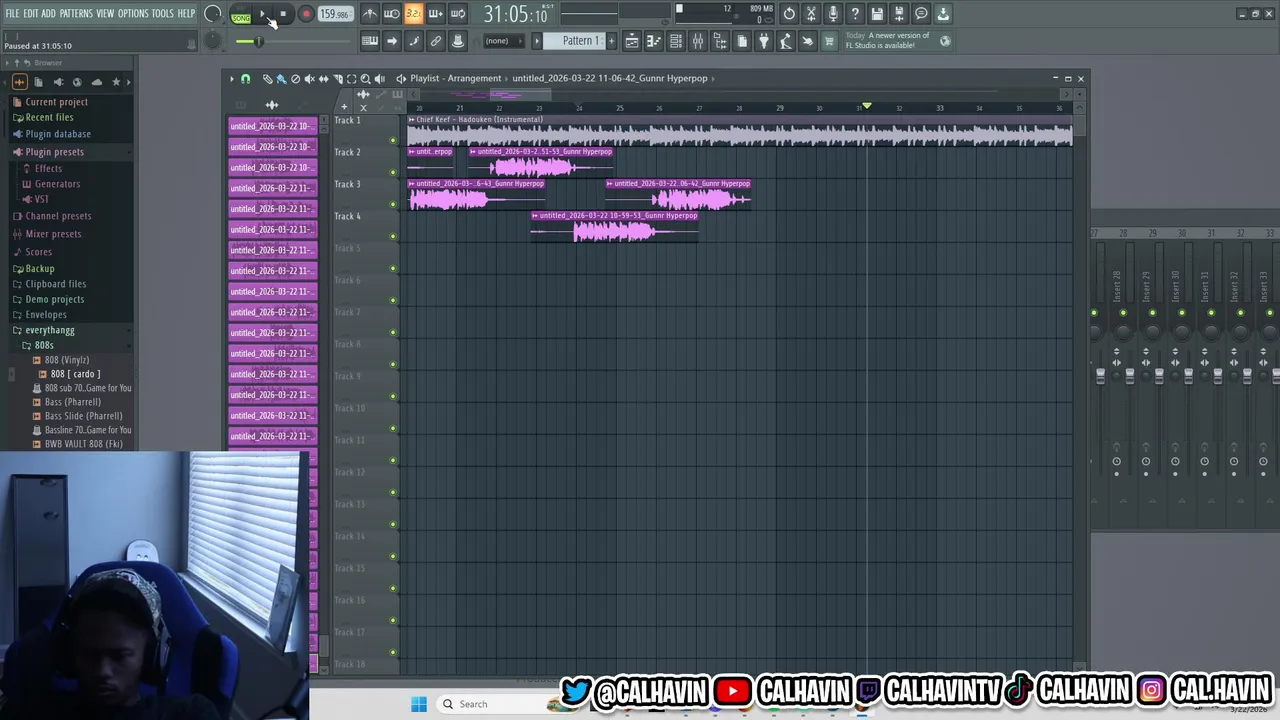Click the Save new version icon
This screenshot has width=1280, height=720.
[899, 14]
